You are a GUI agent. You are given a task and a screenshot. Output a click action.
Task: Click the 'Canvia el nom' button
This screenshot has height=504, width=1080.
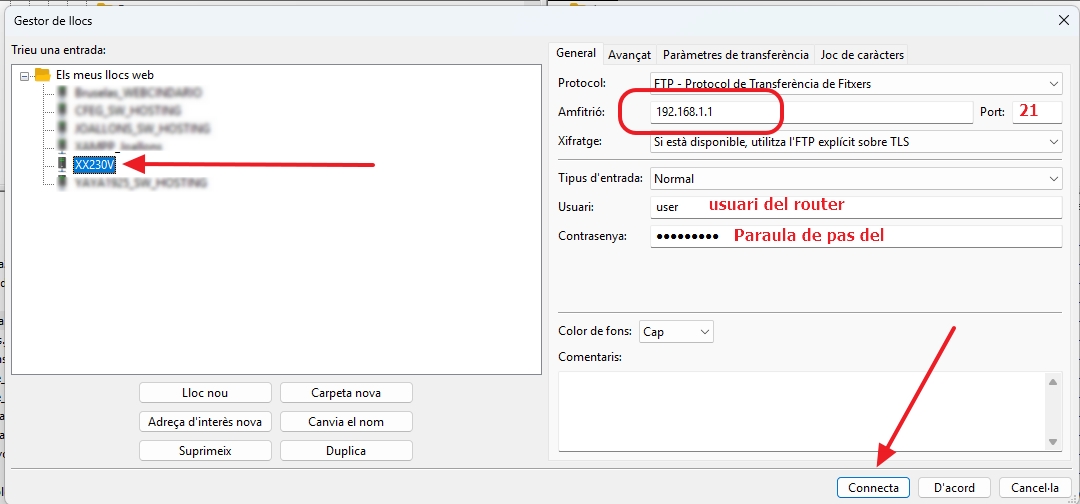(346, 421)
